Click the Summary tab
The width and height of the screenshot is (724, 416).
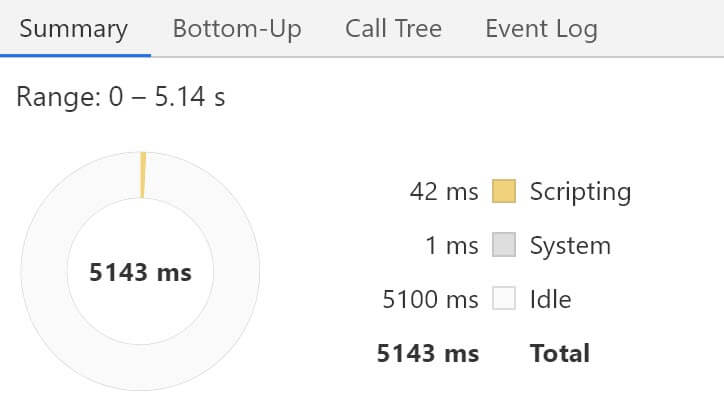coord(74,29)
